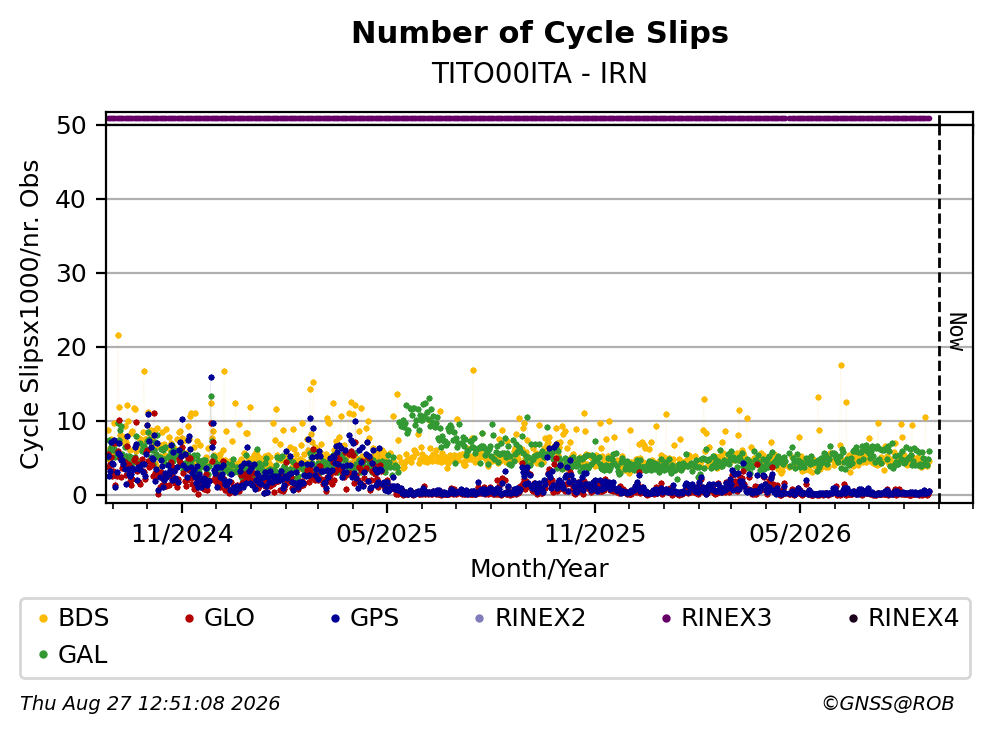Click the RINEX2 legend marker
The width and height of the screenshot is (993, 734).
coord(479,618)
